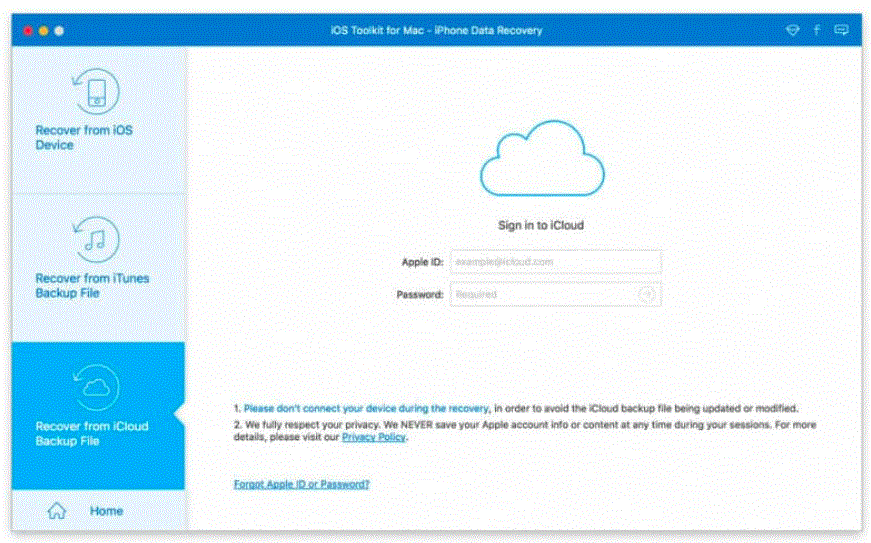Screen dimensions: 871x543
Task: Select Recover from iCloud Backup File mode
Action: tap(98, 415)
